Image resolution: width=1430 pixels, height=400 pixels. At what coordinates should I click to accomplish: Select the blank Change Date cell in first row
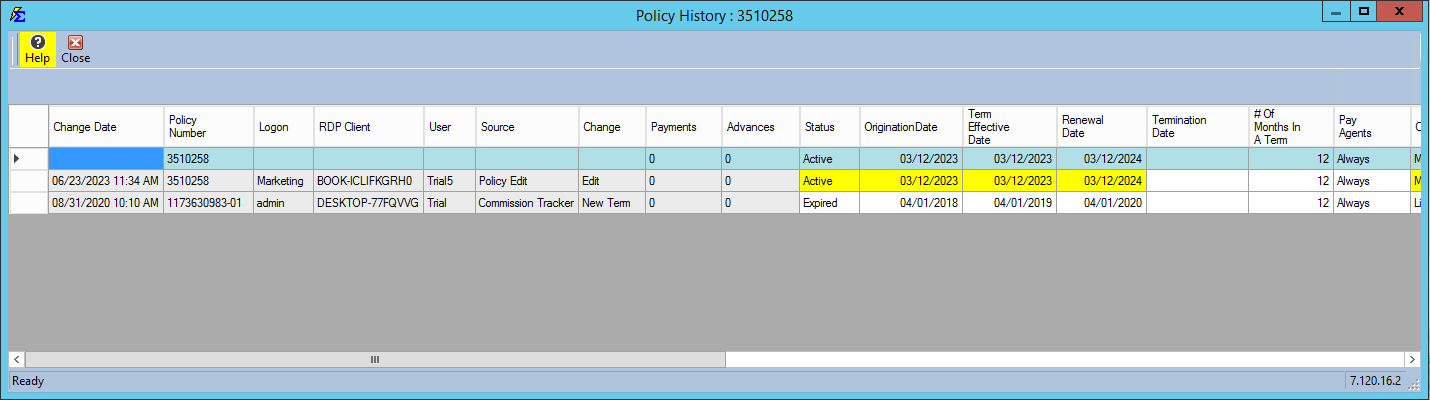[107, 159]
